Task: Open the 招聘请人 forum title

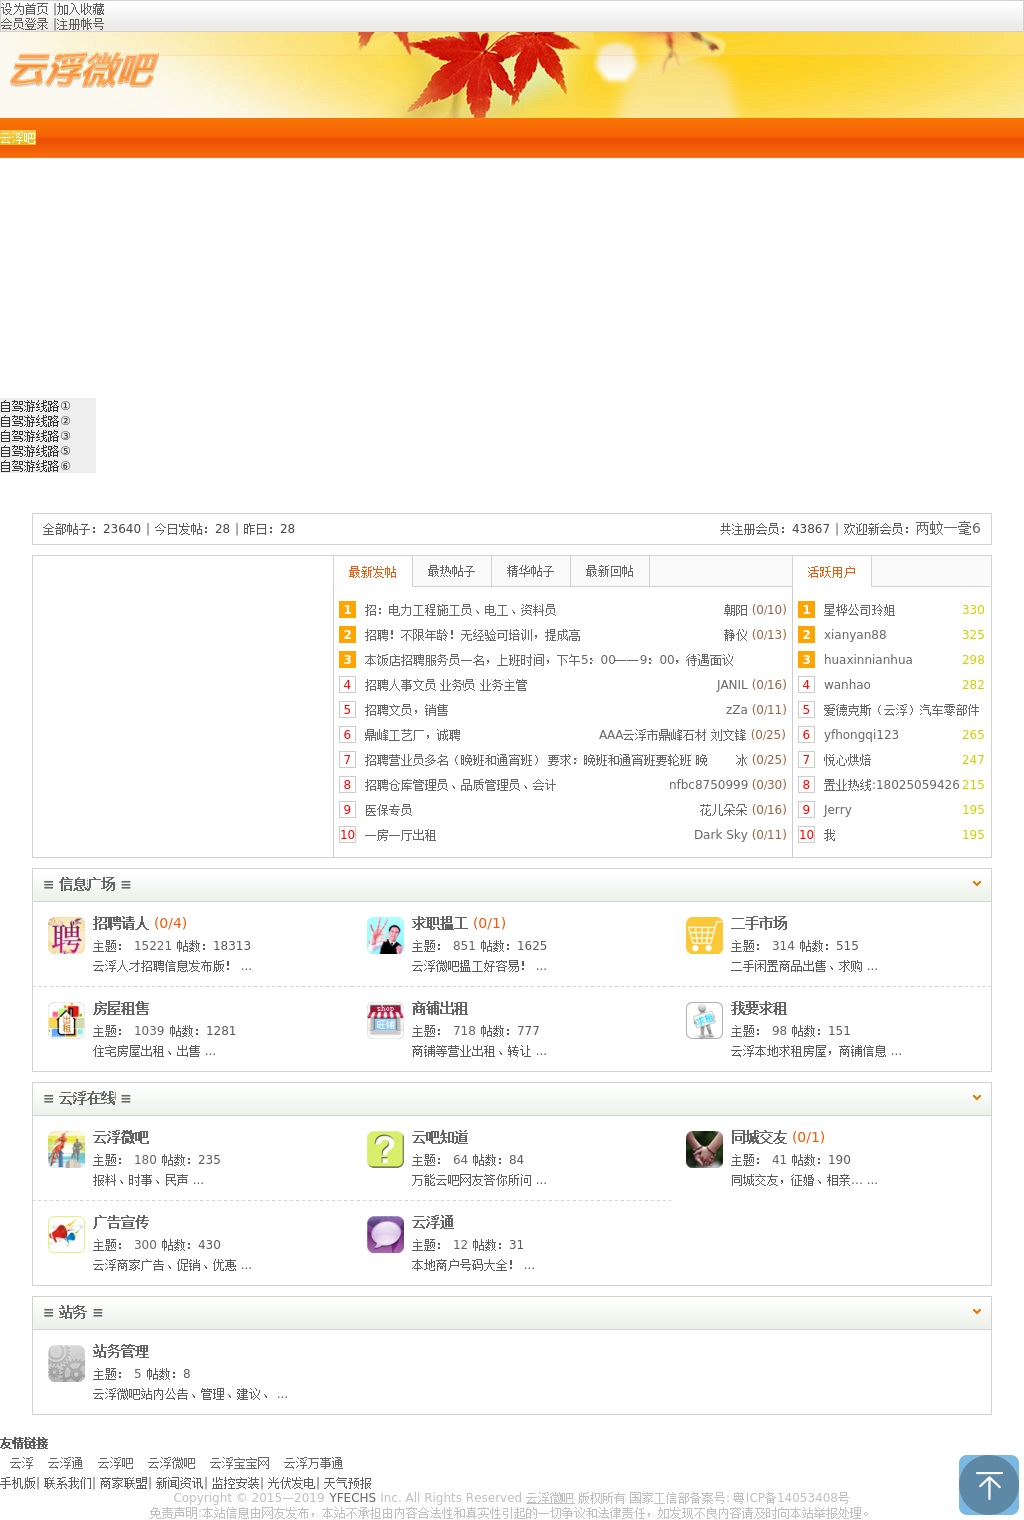Action: (x=121, y=923)
